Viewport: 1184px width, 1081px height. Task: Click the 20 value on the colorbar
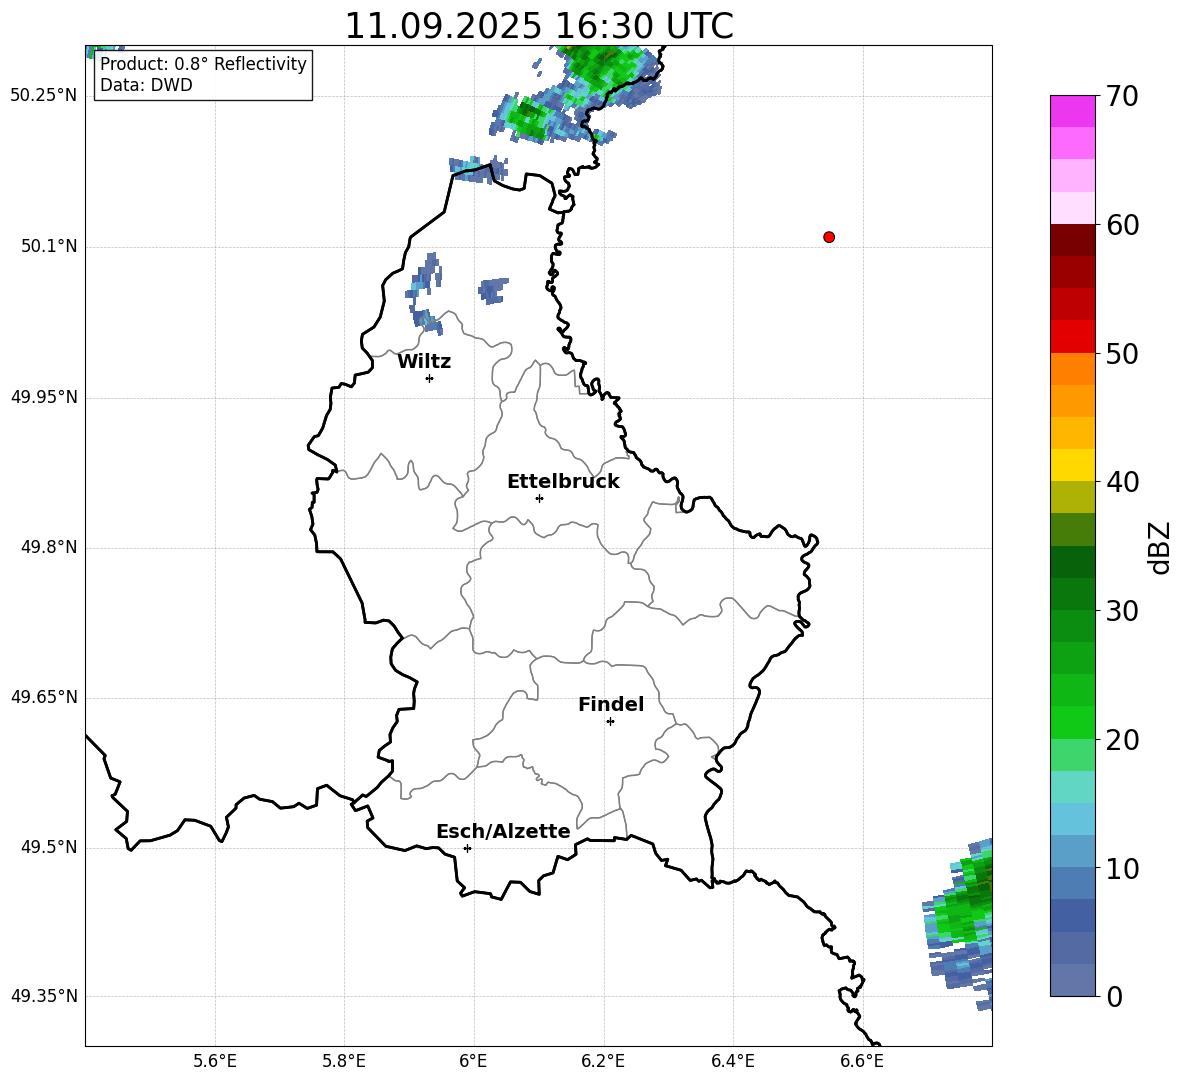pyautogui.click(x=1122, y=740)
